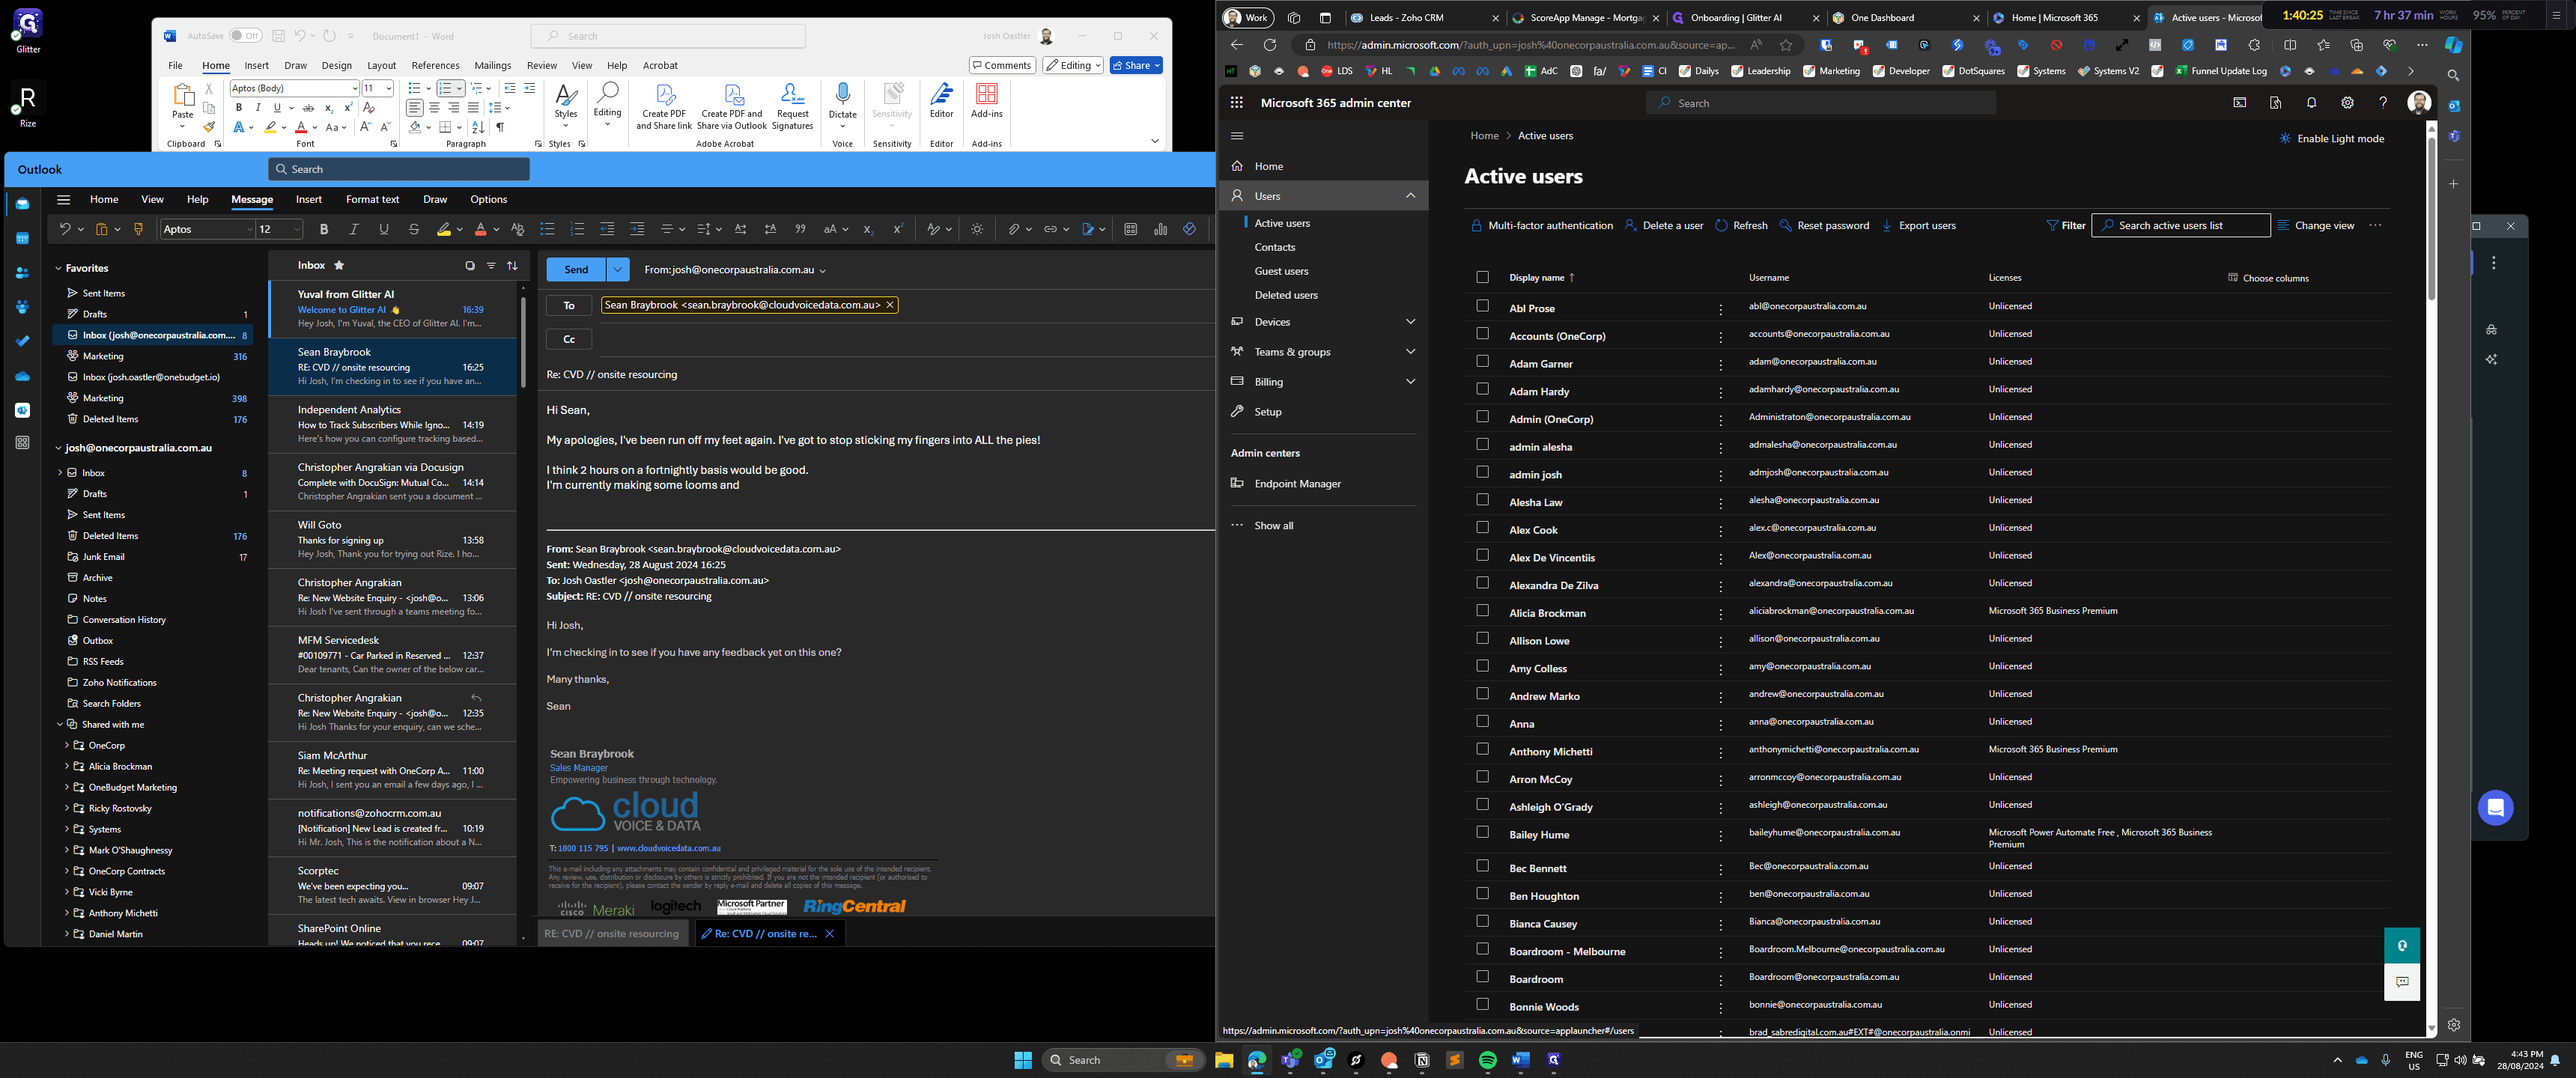The height and width of the screenshot is (1078, 2576).
Task: Open notifications bell in admin center
Action: pos(2311,103)
